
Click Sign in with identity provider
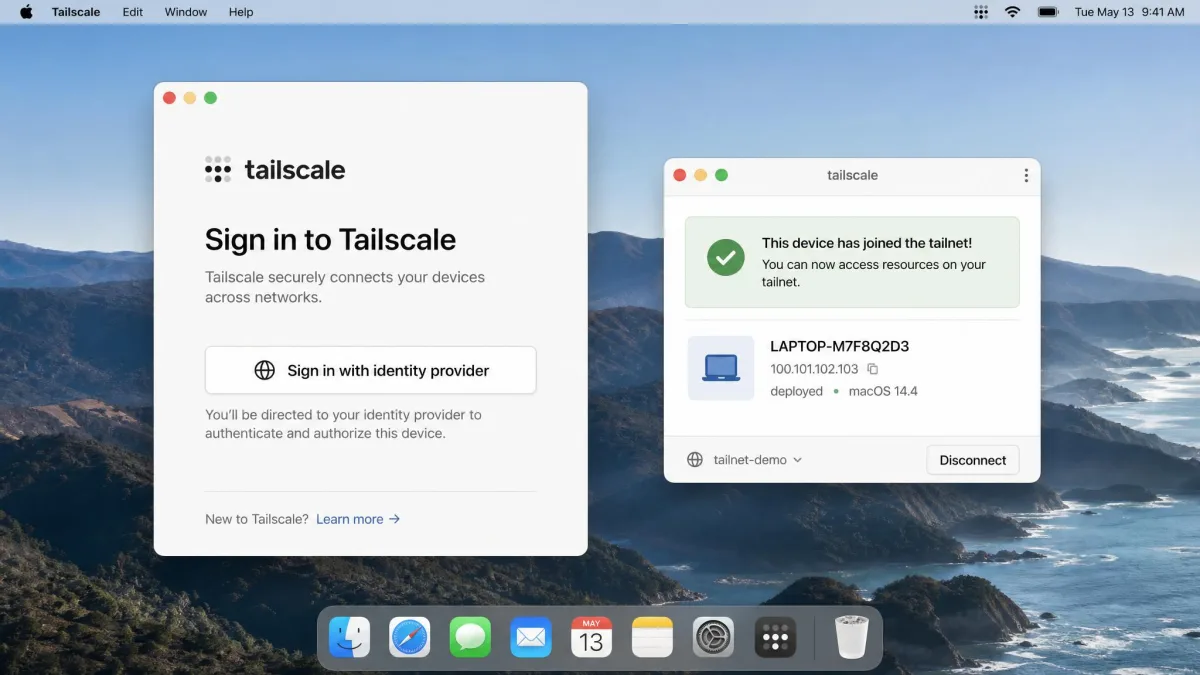click(371, 370)
